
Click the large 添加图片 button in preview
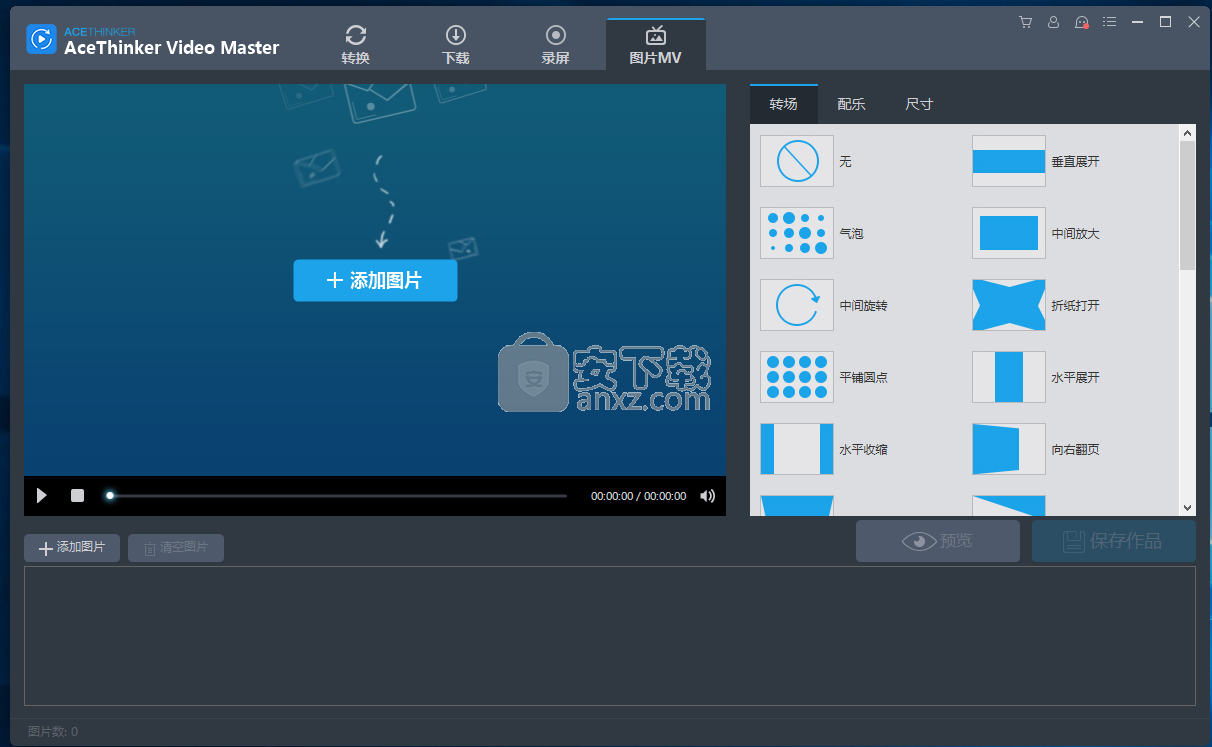(x=375, y=281)
